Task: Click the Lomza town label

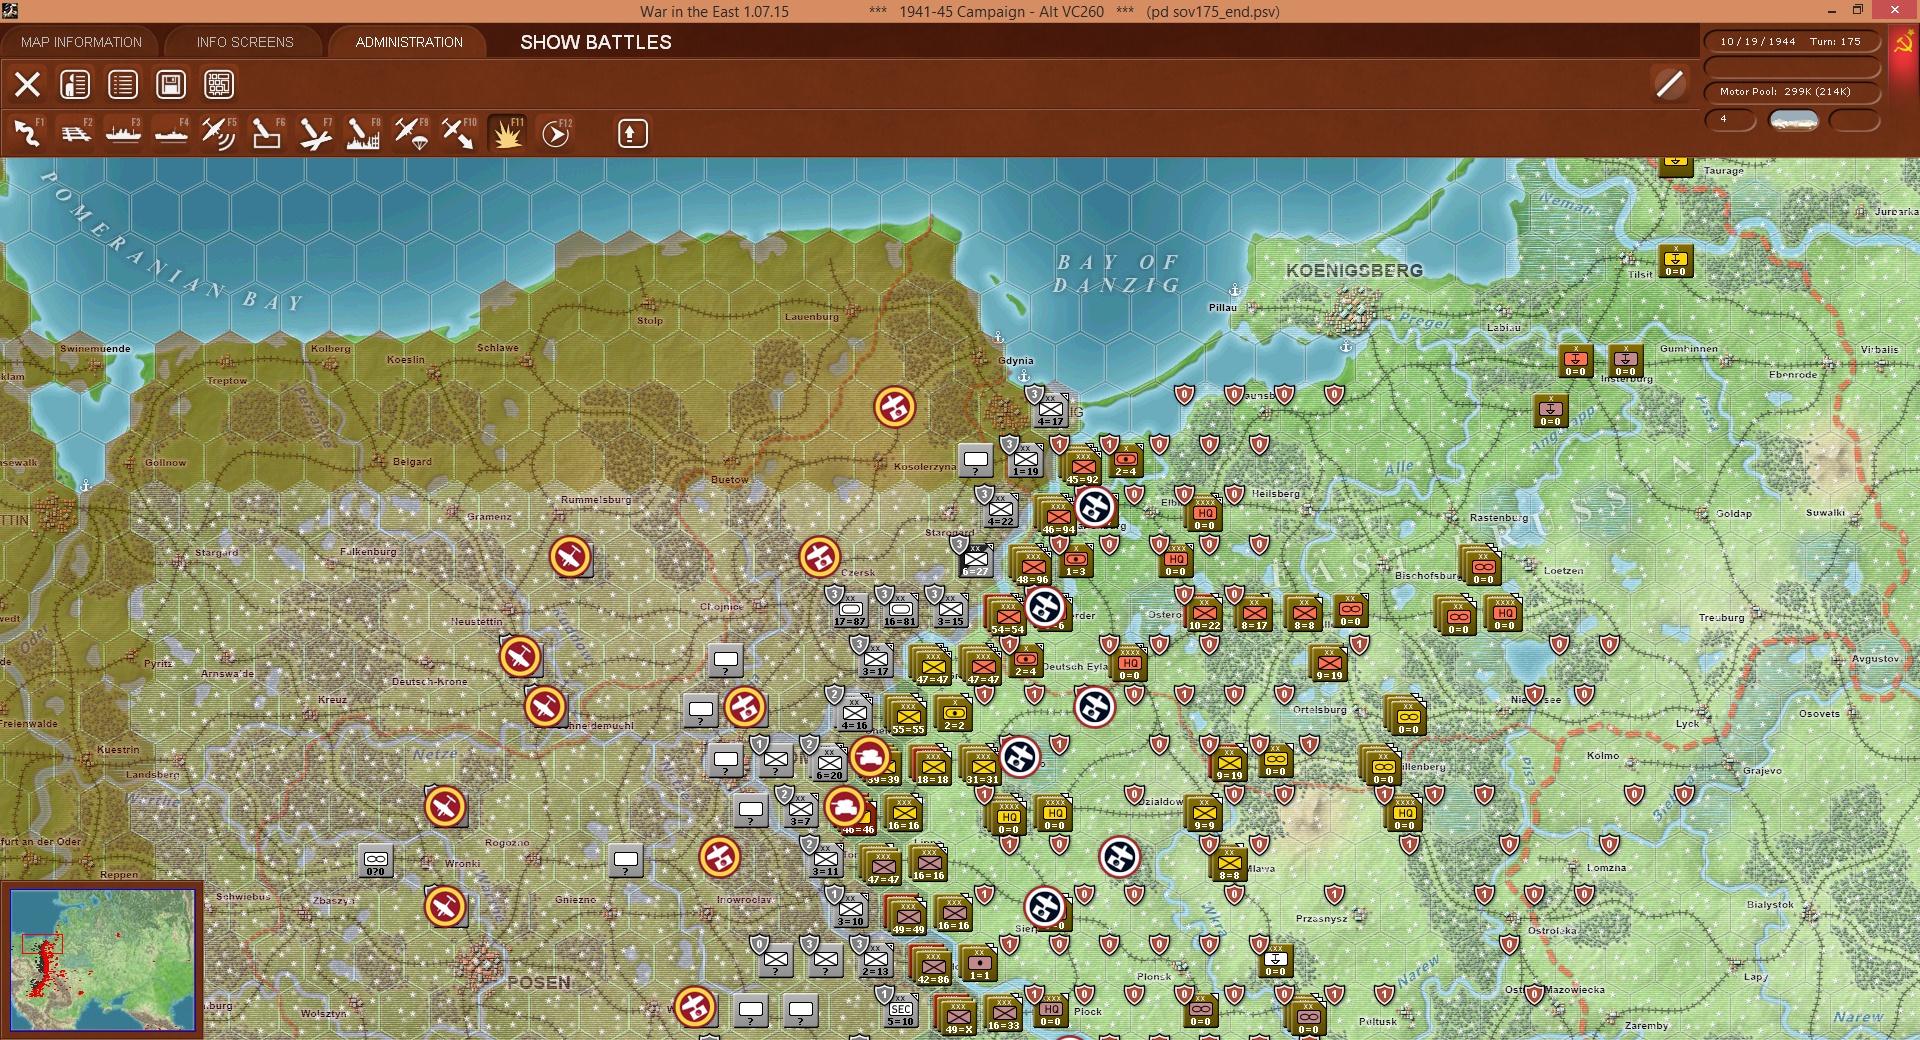Action: [1606, 868]
